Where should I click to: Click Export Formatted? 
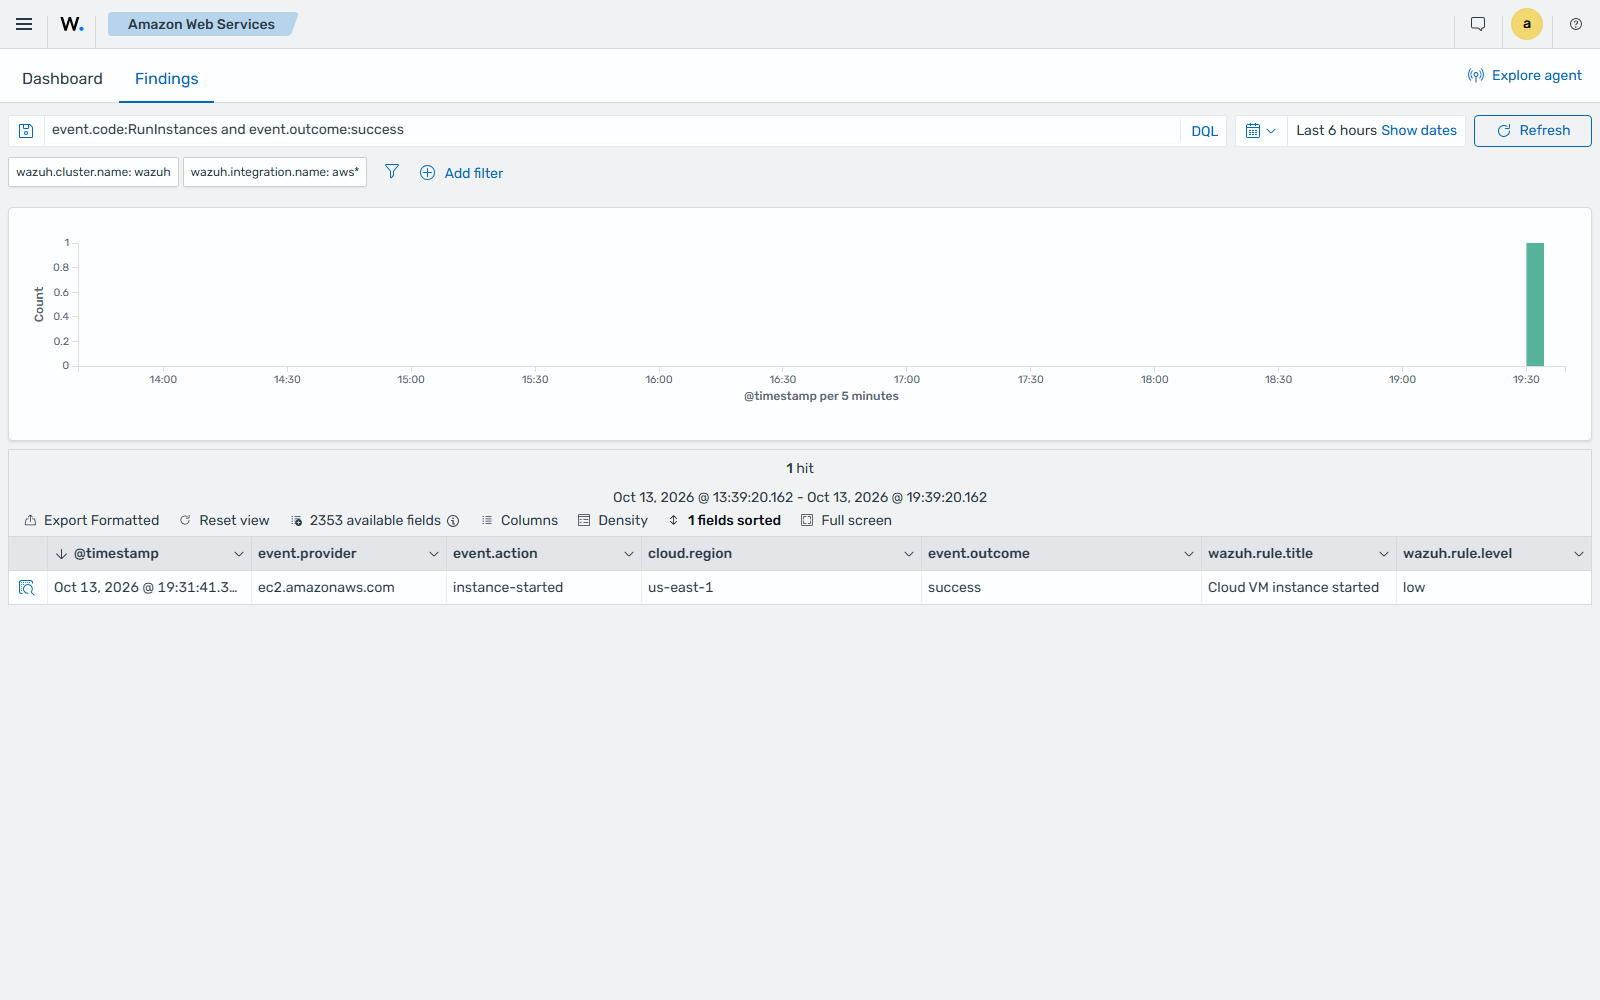click(92, 521)
